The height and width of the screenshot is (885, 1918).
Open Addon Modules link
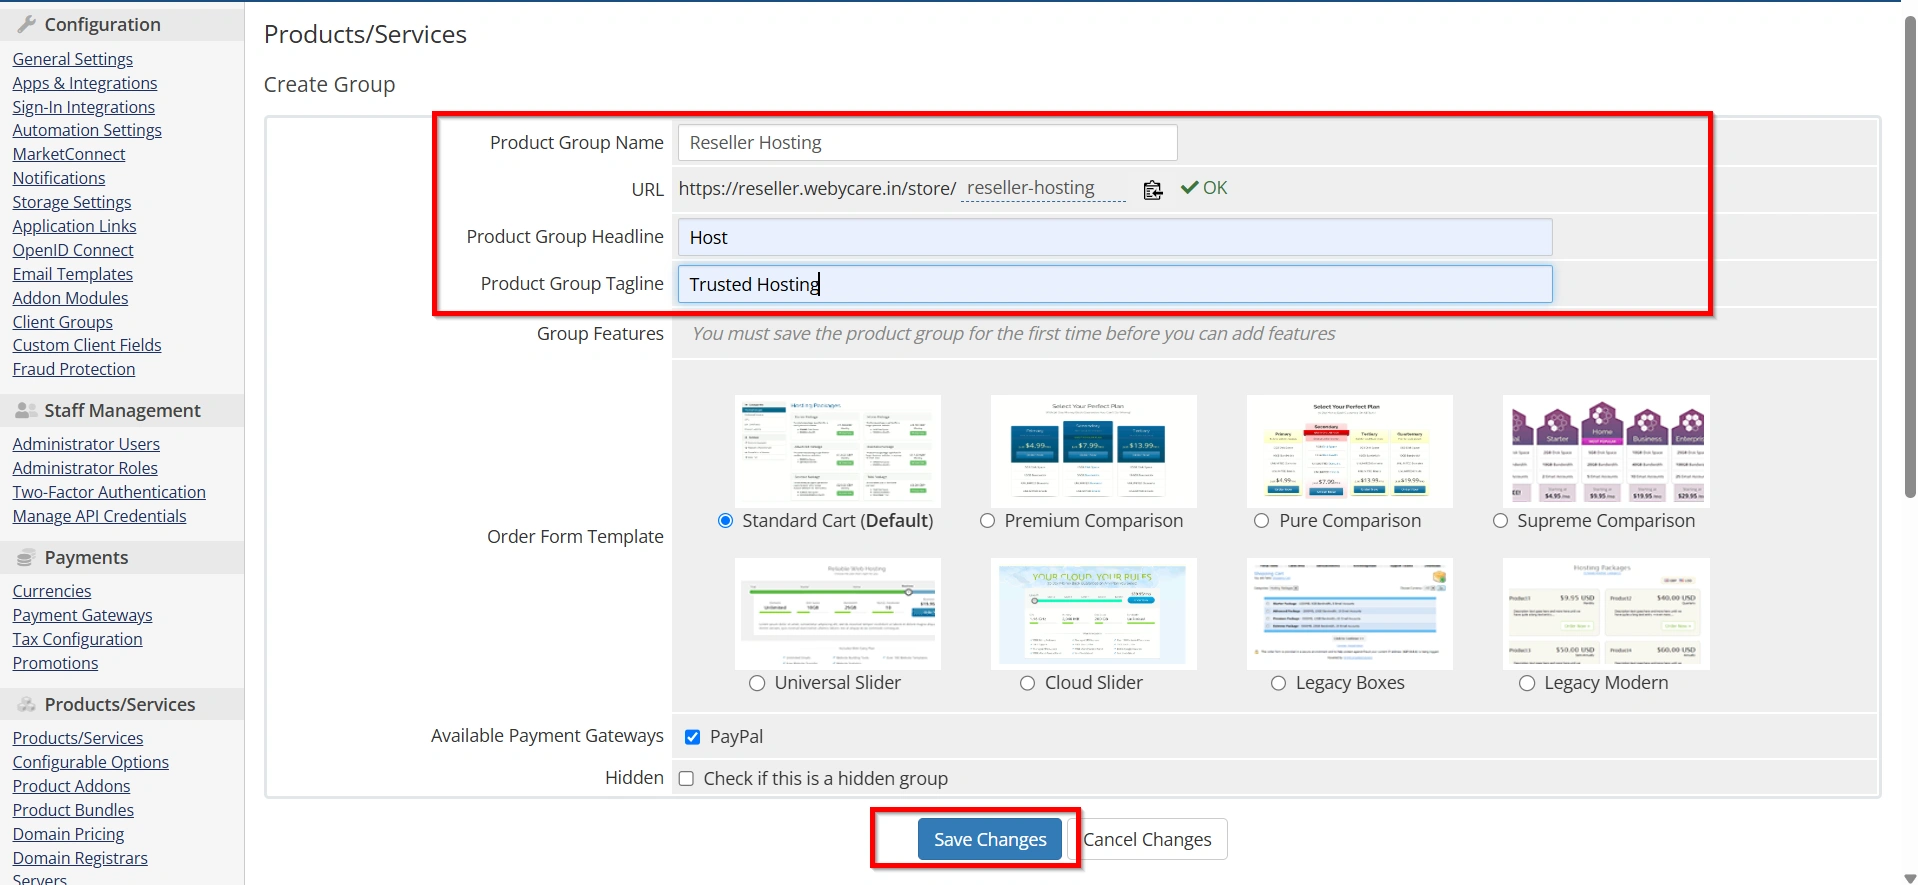(x=71, y=298)
